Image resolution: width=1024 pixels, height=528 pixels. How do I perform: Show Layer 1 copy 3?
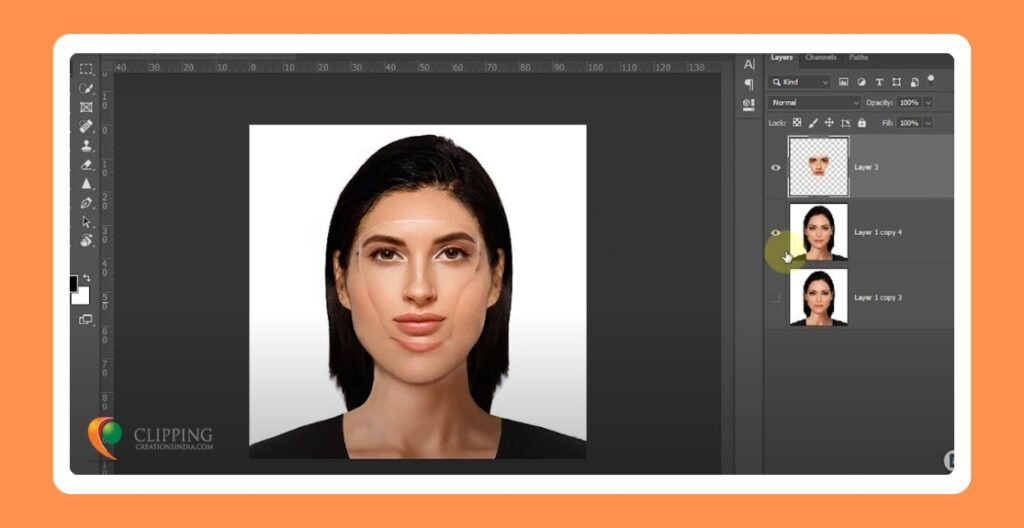click(776, 298)
